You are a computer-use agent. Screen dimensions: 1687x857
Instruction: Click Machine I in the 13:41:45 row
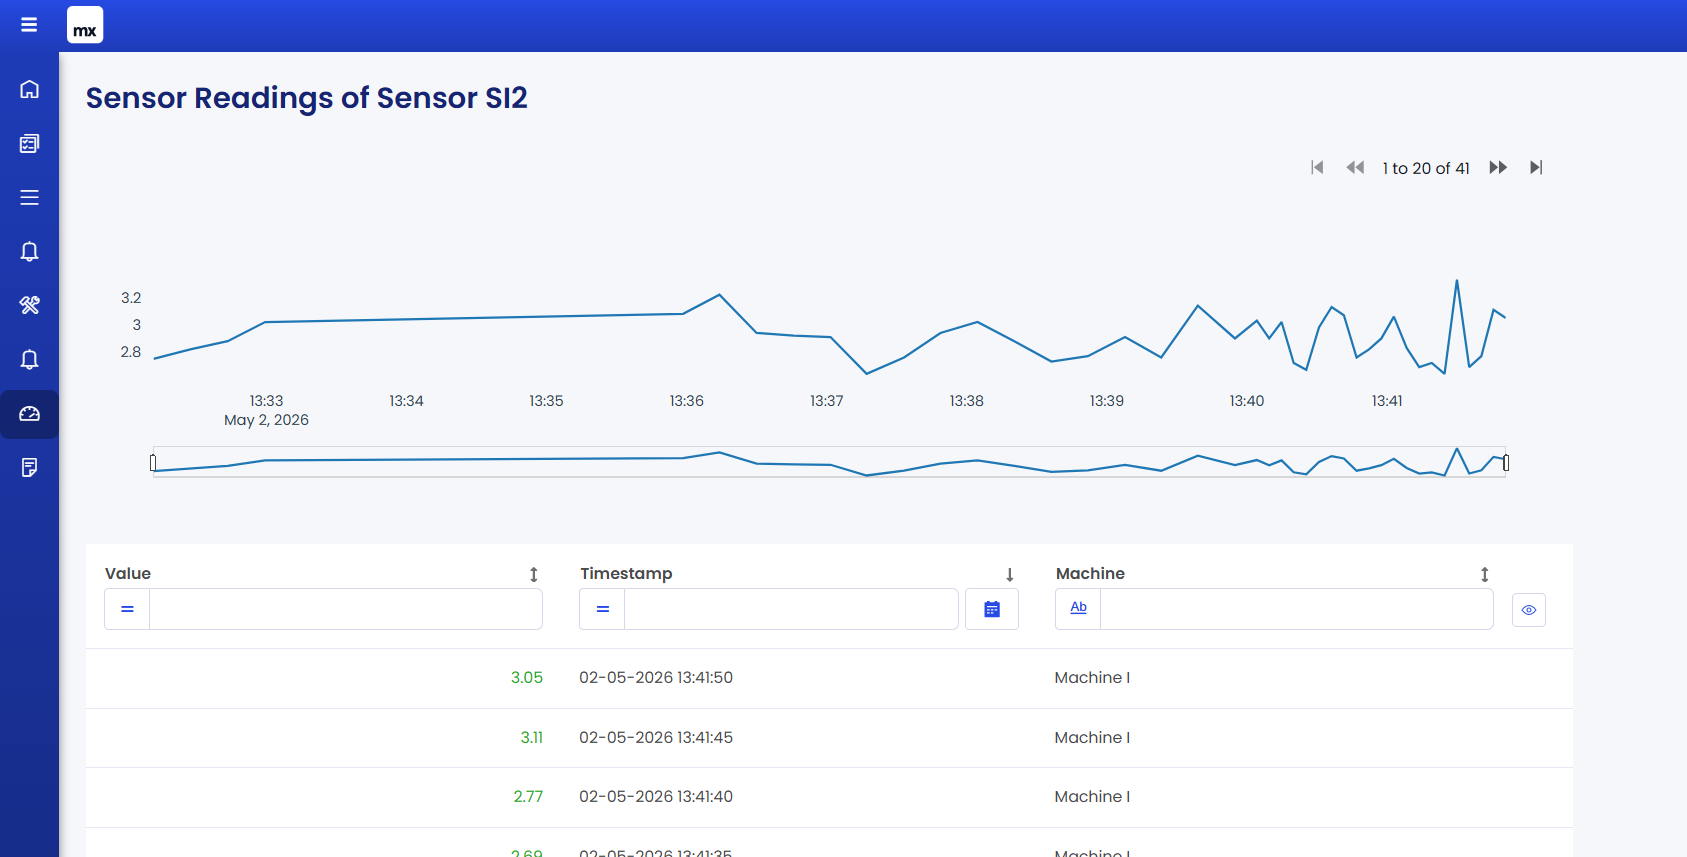click(1092, 737)
